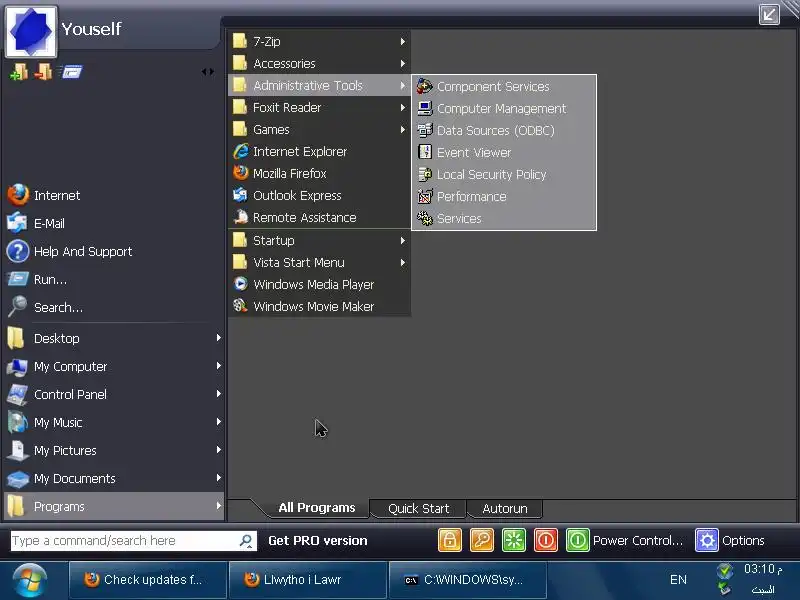Viewport: 800px width, 600px height.
Task: Click the green restart power icon
Action: (578, 540)
